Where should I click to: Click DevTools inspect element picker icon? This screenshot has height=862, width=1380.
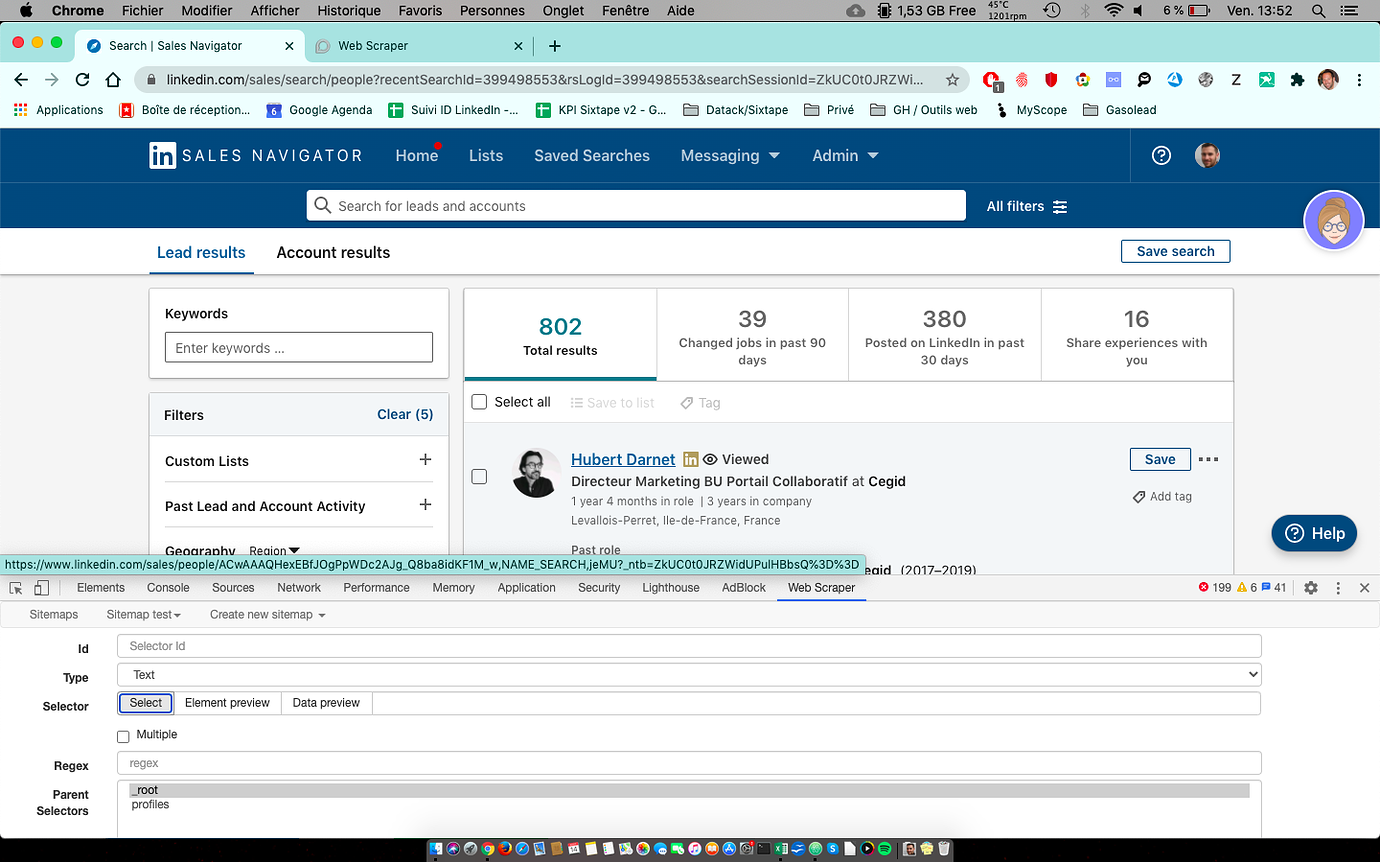[x=17, y=588]
